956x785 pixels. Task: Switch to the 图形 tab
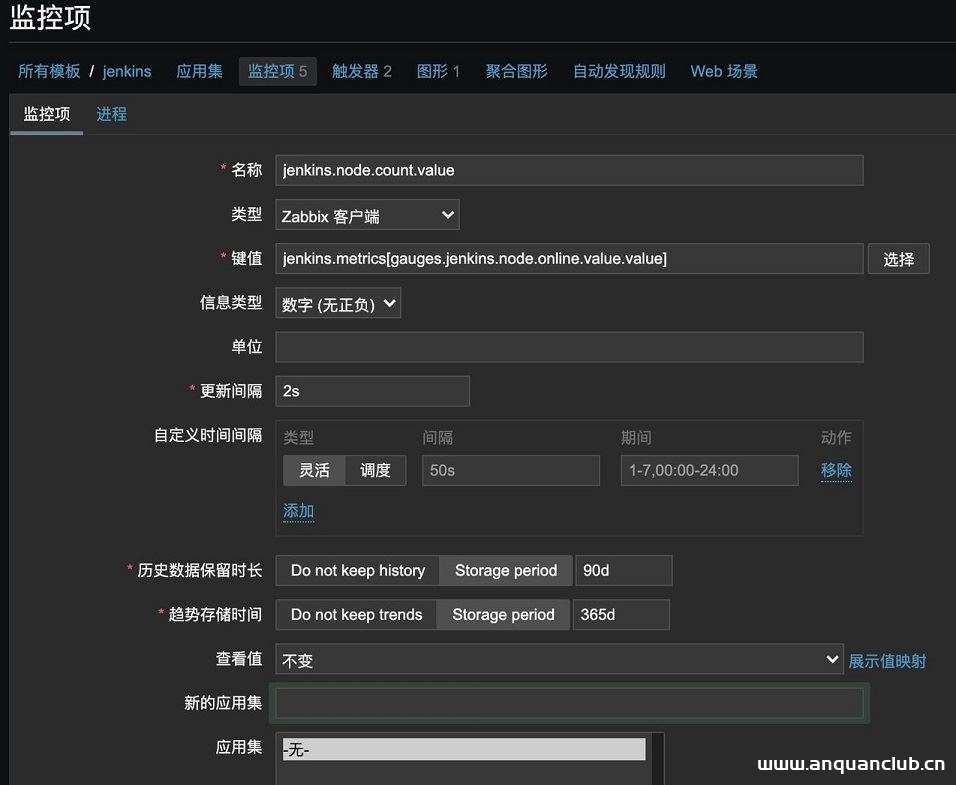[438, 71]
